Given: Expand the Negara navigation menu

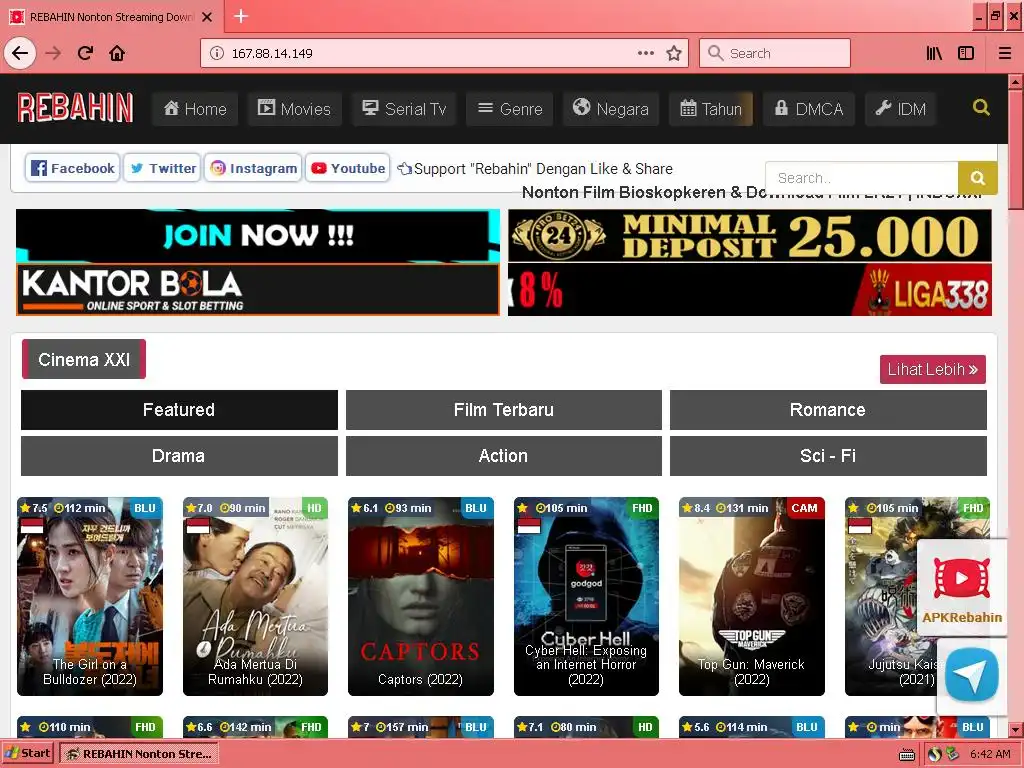Looking at the screenshot, I should click(x=611, y=108).
